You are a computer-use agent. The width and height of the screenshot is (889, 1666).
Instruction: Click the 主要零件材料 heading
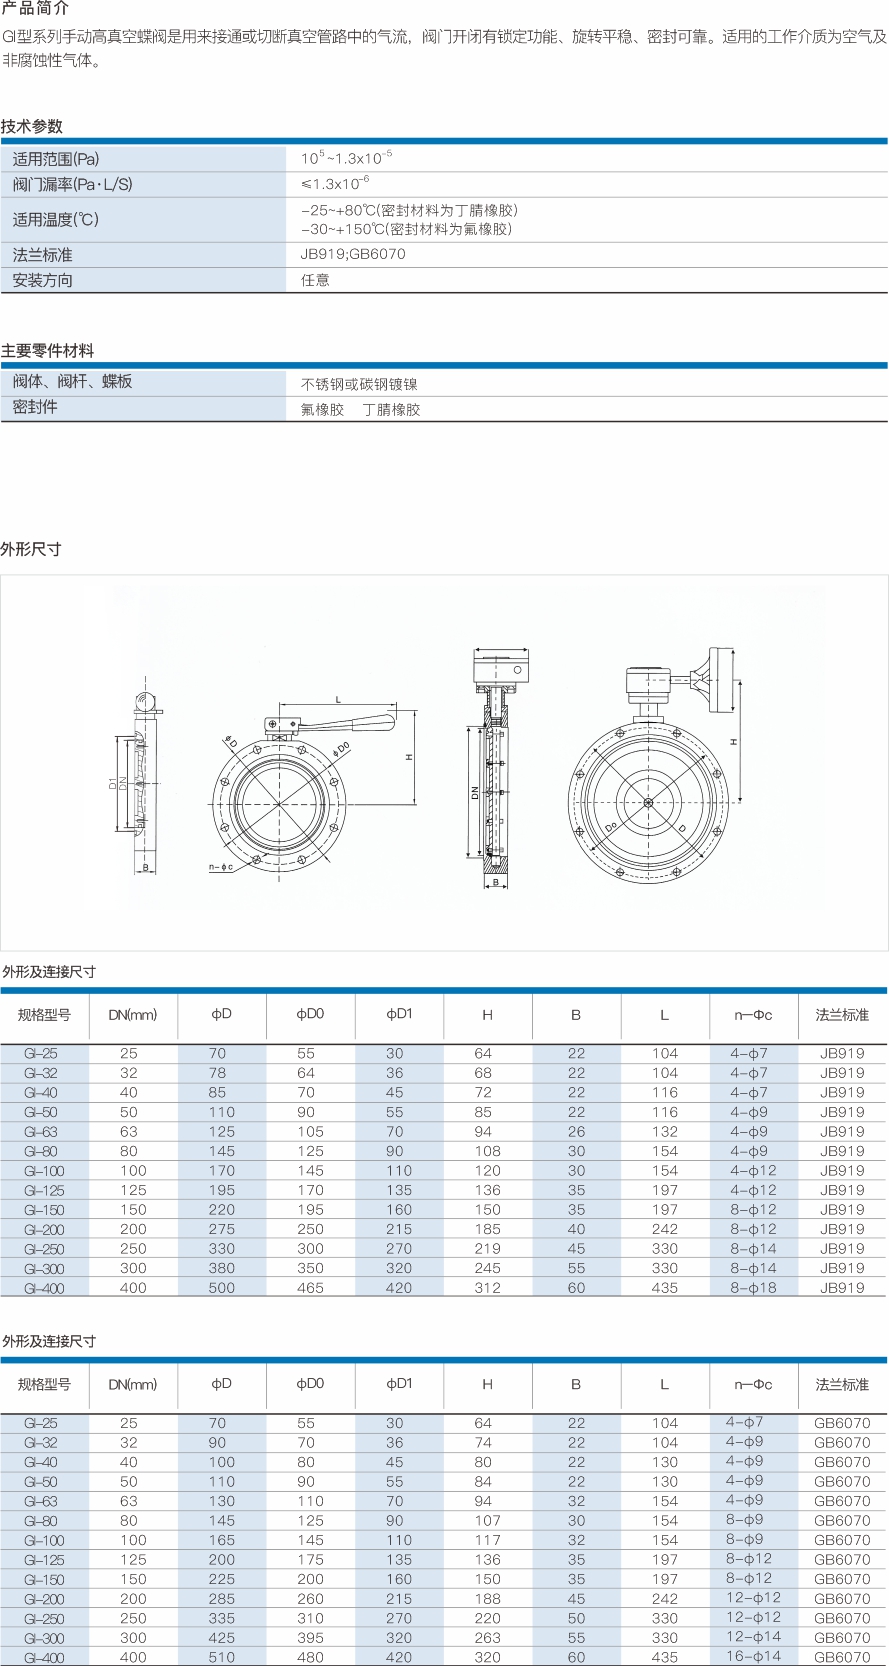tap(47, 351)
